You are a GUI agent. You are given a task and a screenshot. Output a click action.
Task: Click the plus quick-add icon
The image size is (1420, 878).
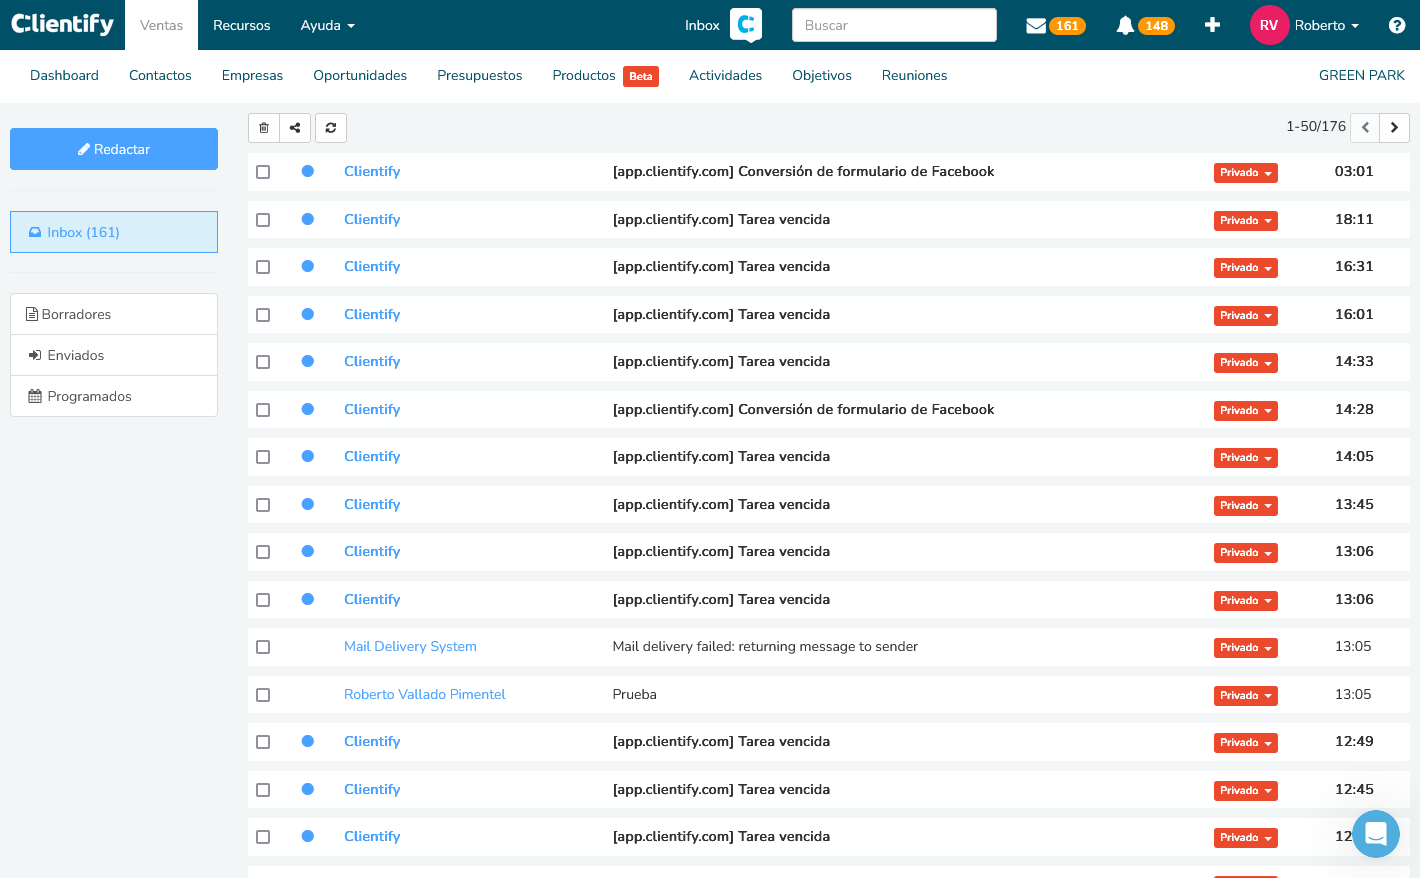pos(1212,25)
